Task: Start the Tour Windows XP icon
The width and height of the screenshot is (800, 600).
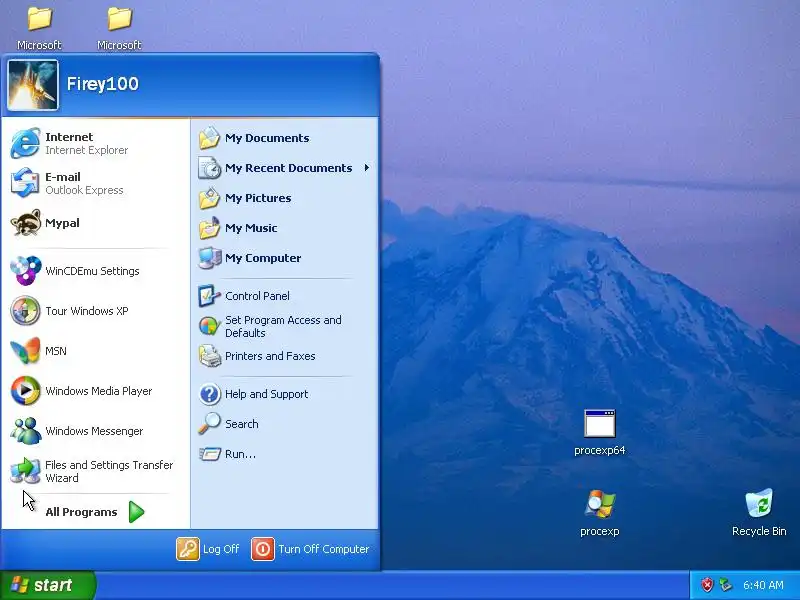Action: pos(25,311)
